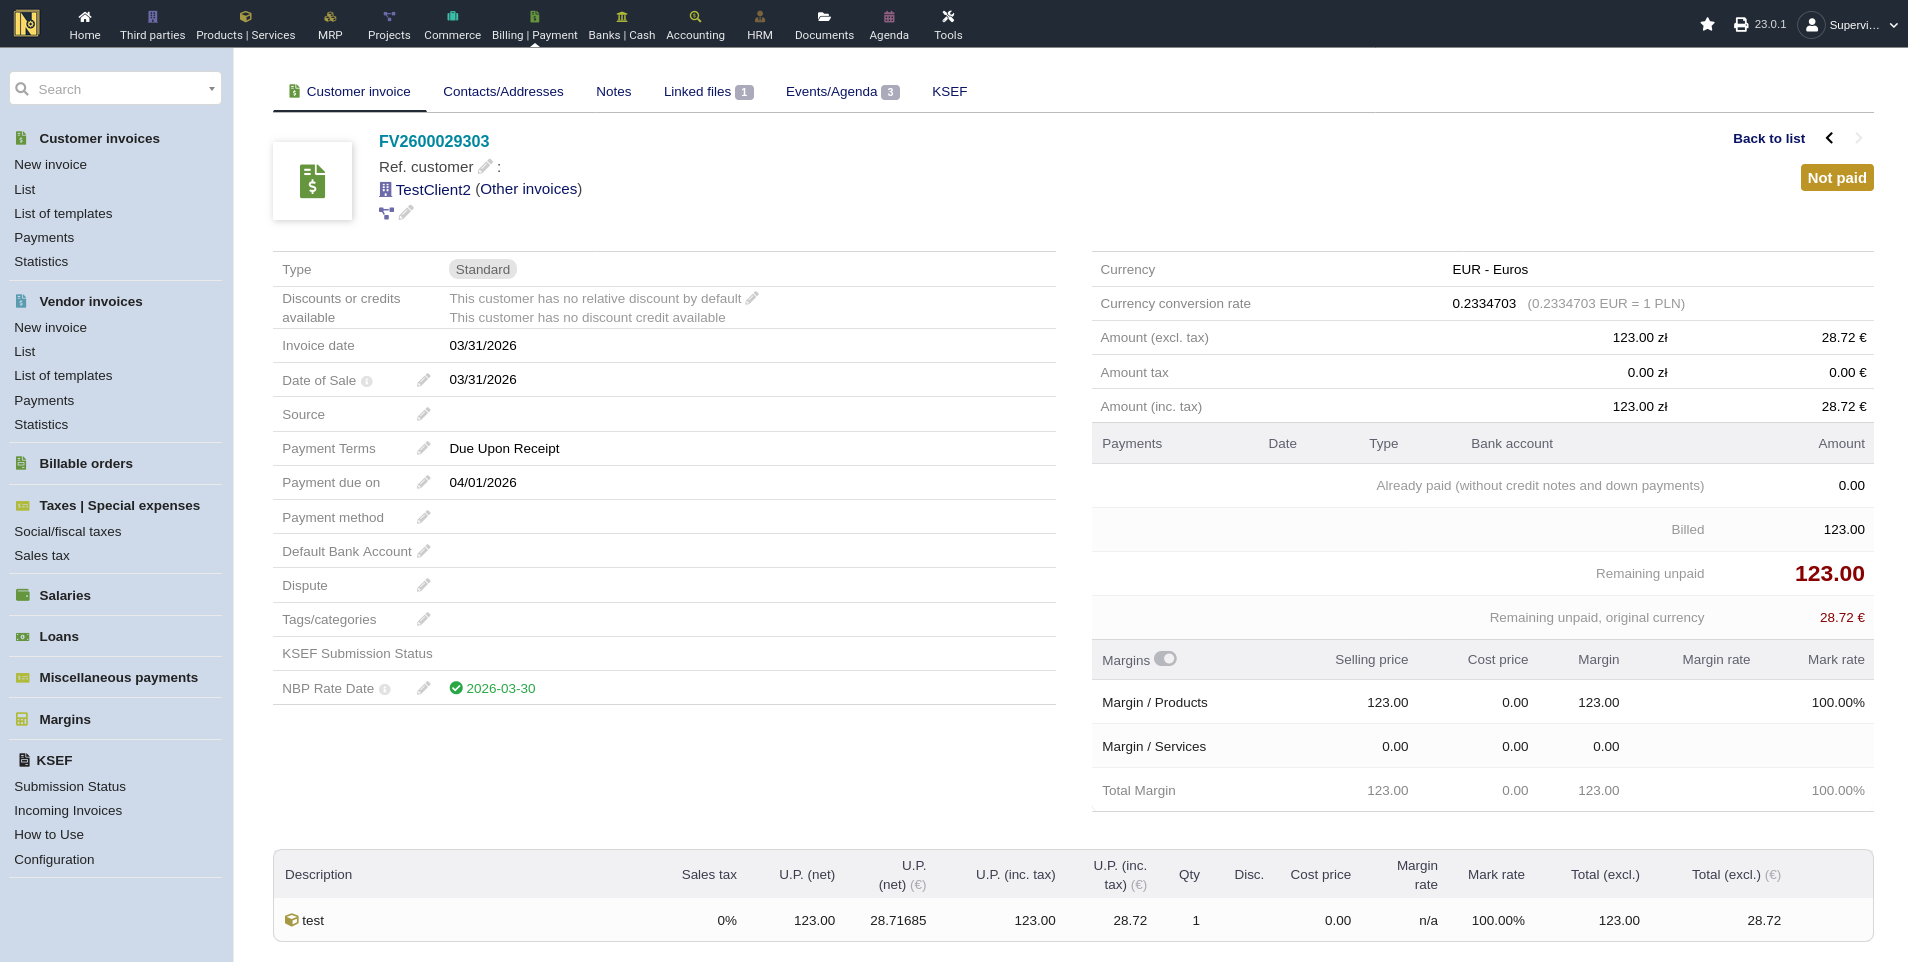The height and width of the screenshot is (962, 1908).
Task: Click the invoice document thumbnail
Action: point(312,181)
